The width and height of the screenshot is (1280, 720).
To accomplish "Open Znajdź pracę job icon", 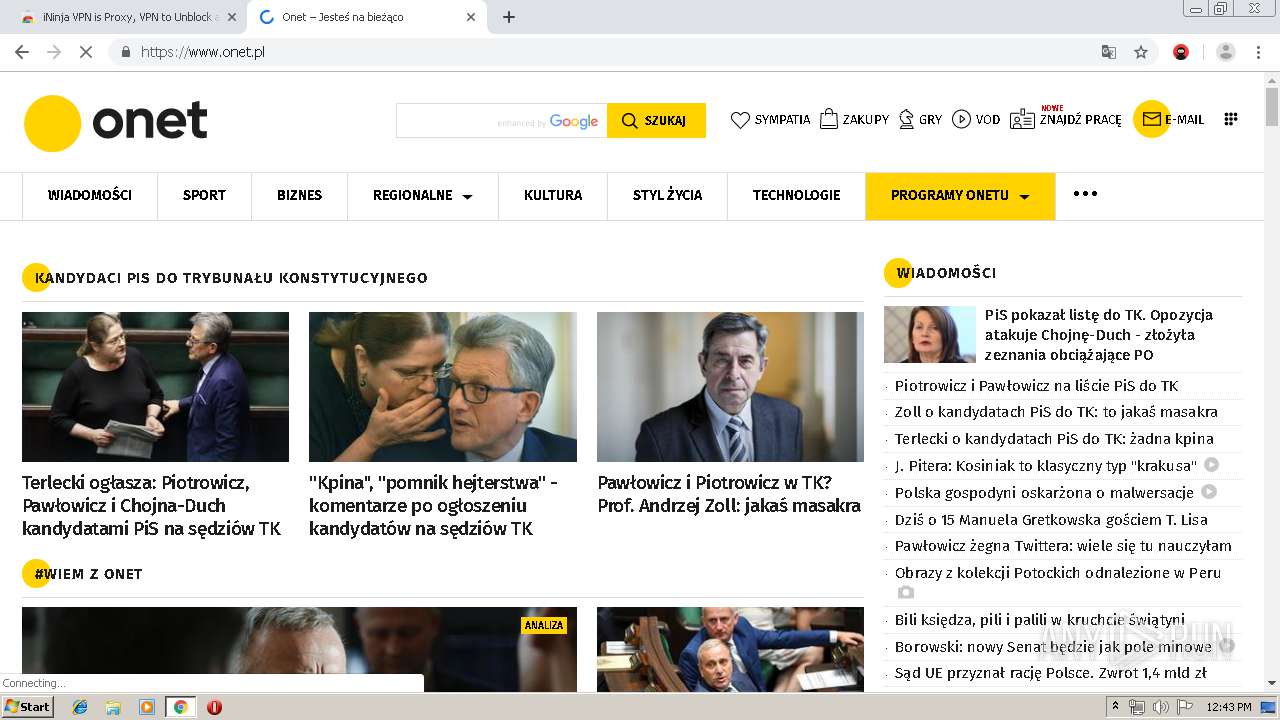I will click(x=1022, y=119).
